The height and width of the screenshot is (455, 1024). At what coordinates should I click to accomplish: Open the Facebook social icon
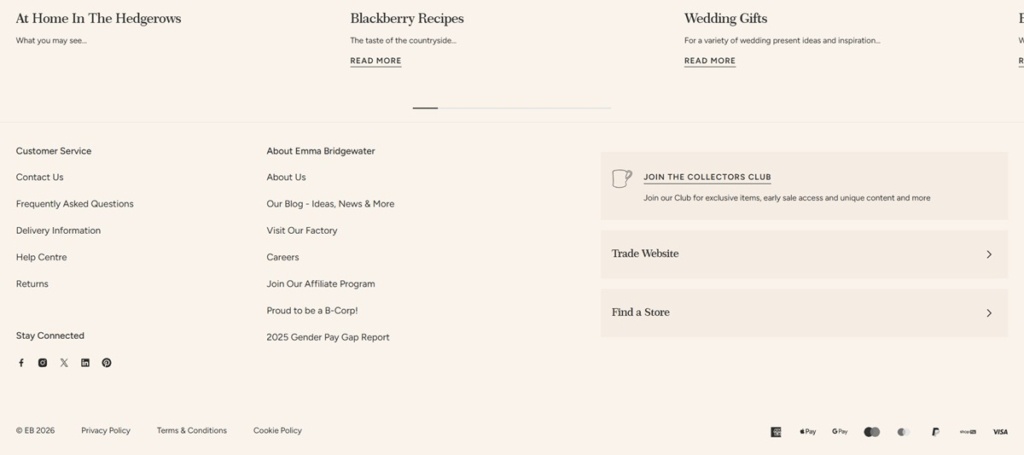pyautogui.click(x=21, y=363)
